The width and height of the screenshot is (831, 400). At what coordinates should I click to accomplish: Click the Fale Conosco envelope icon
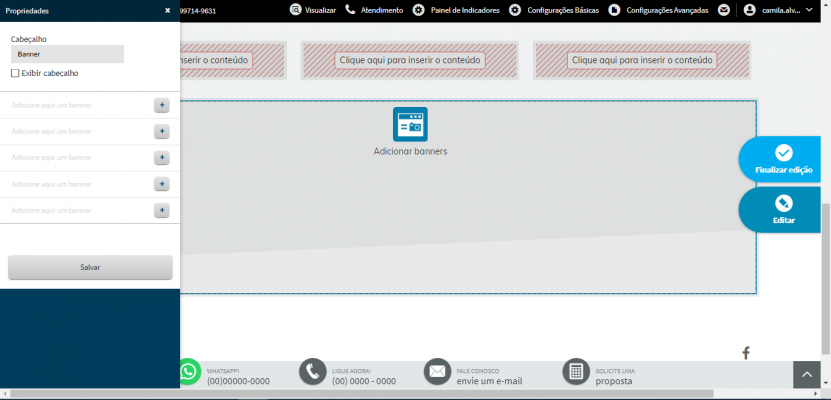click(437, 372)
